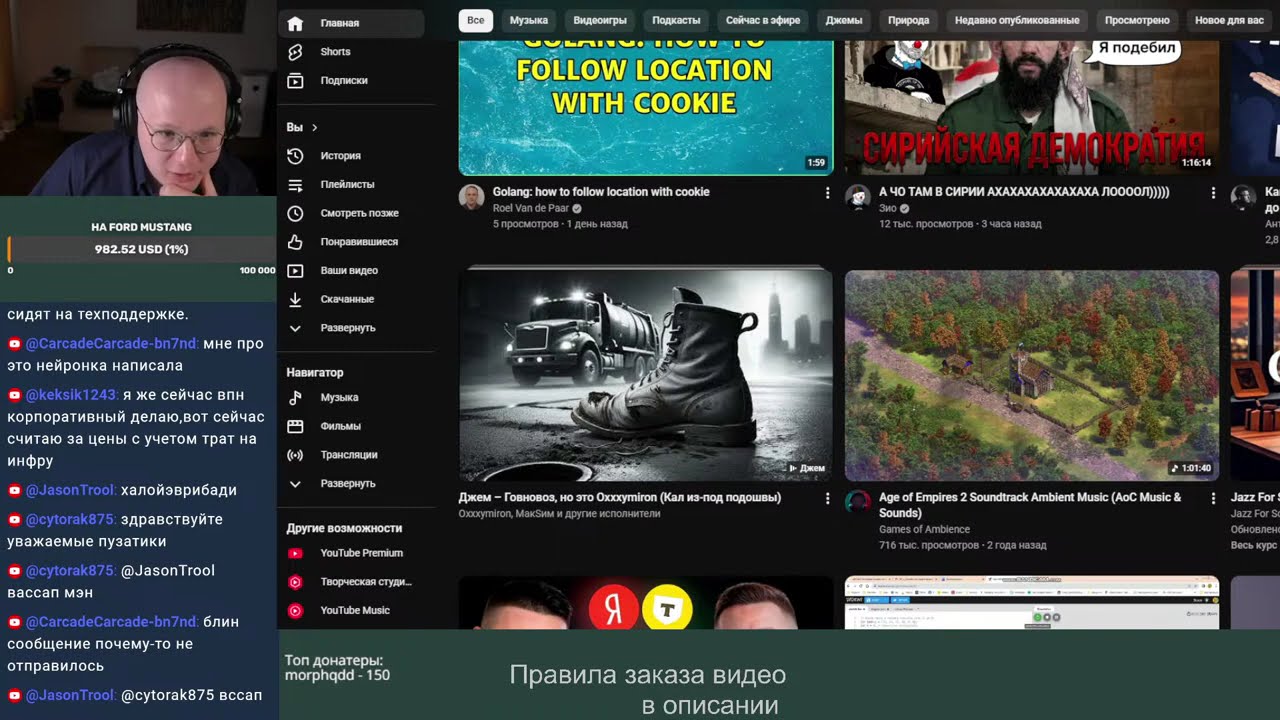Click Games of Ambience channel avatar

858,502
